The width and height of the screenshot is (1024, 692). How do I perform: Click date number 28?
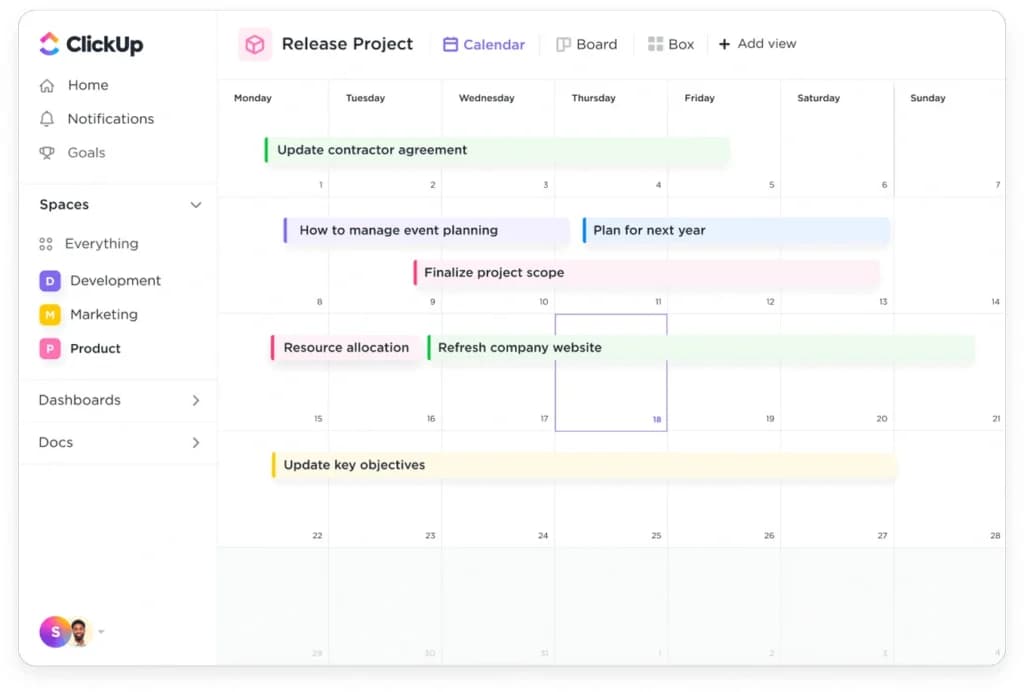(995, 535)
